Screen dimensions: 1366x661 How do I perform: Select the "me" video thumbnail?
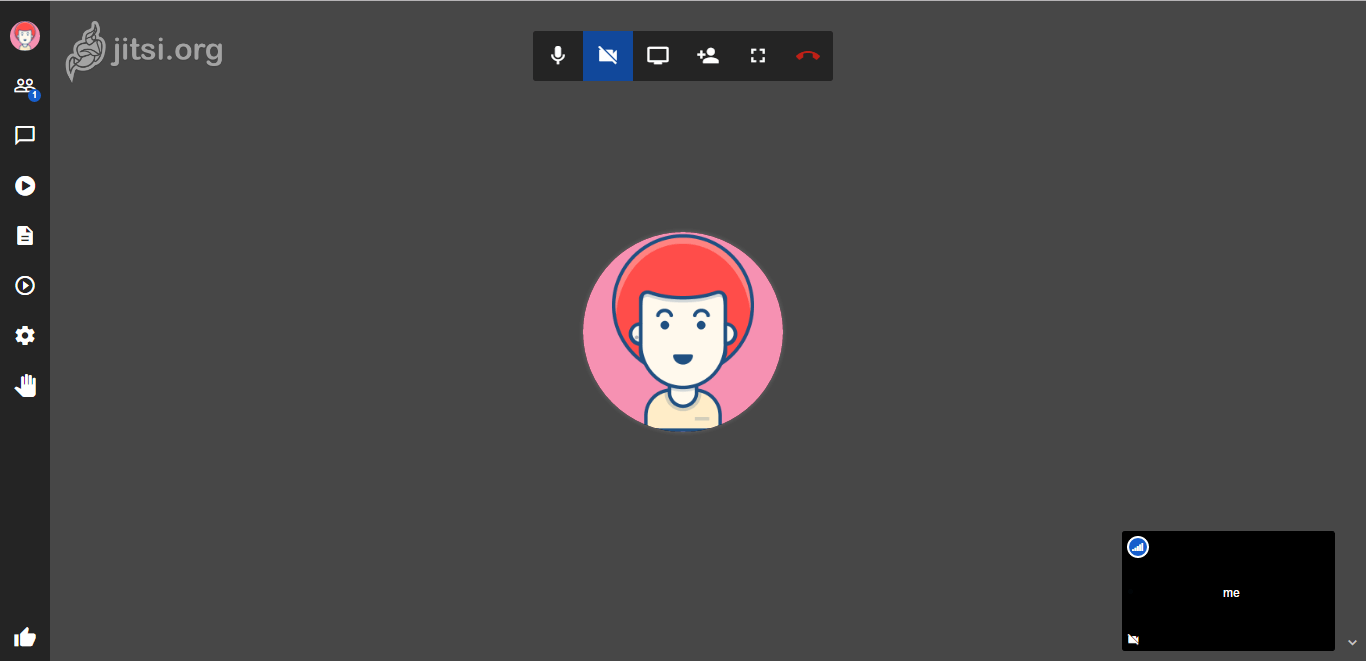1228,592
